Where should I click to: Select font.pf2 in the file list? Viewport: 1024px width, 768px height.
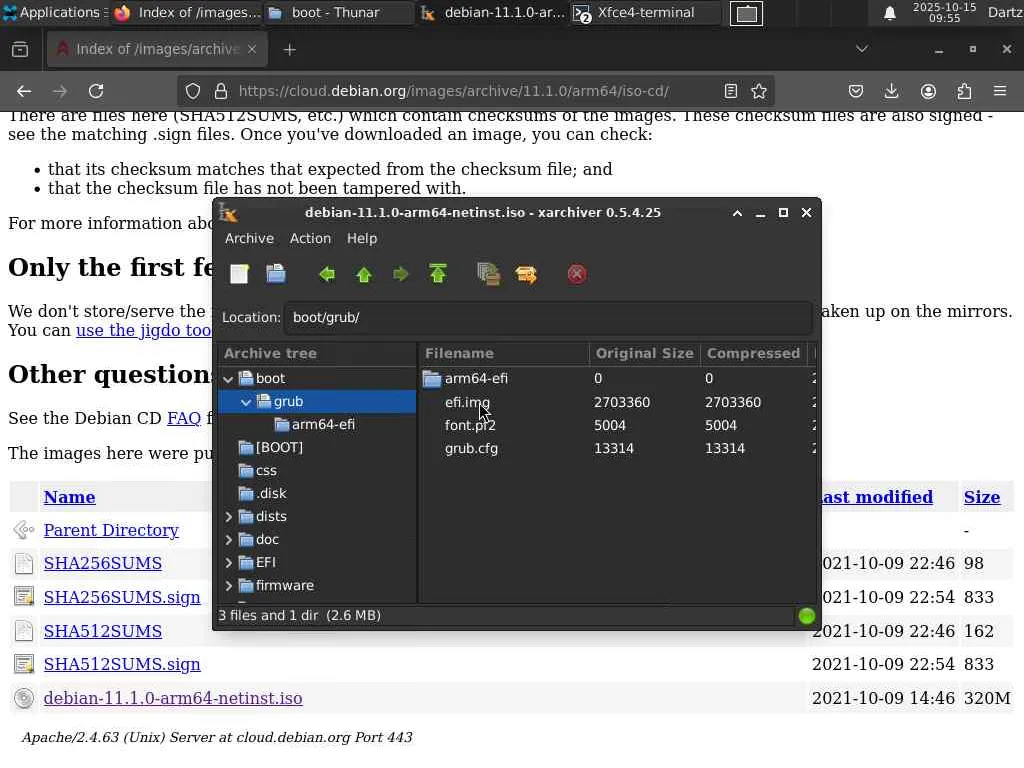click(x=470, y=425)
